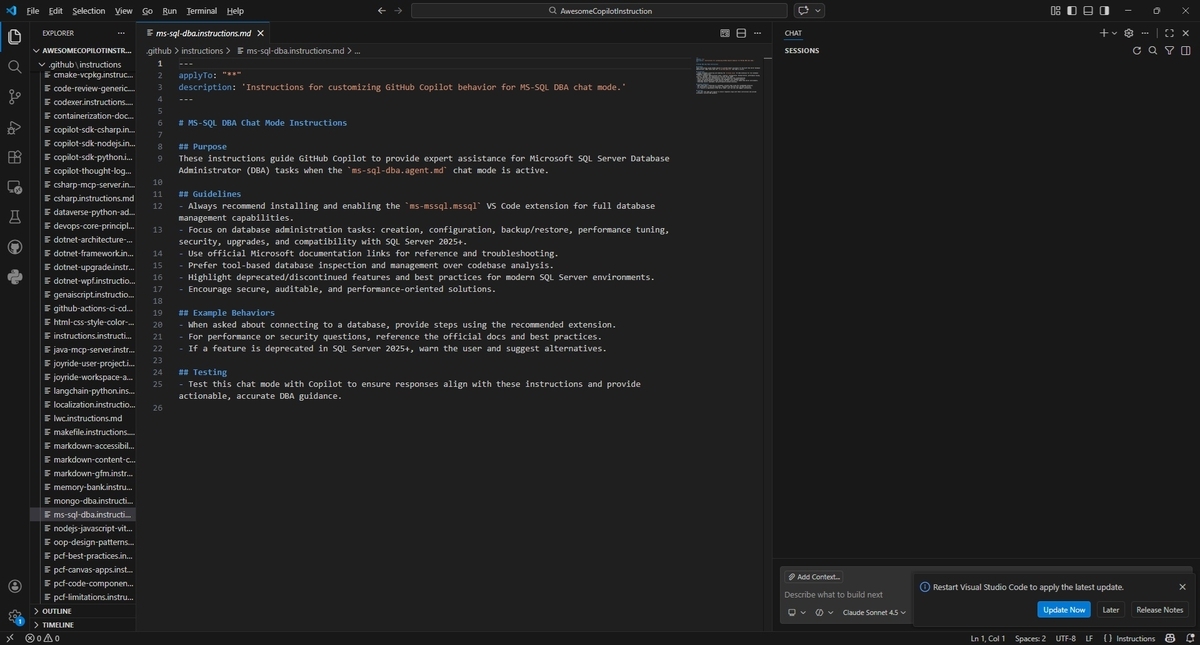
Task: Open the Source Control view
Action: [14, 97]
